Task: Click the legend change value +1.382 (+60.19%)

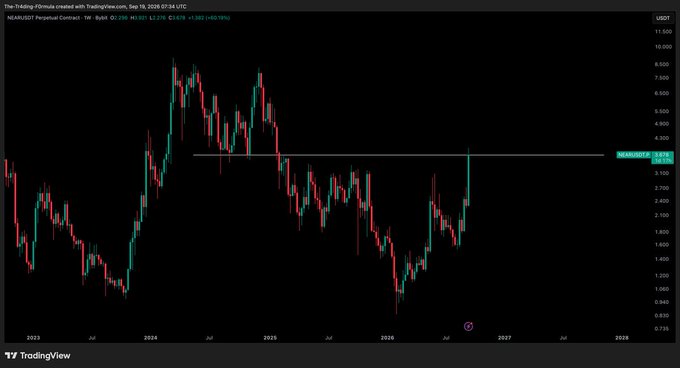Action: pos(209,18)
